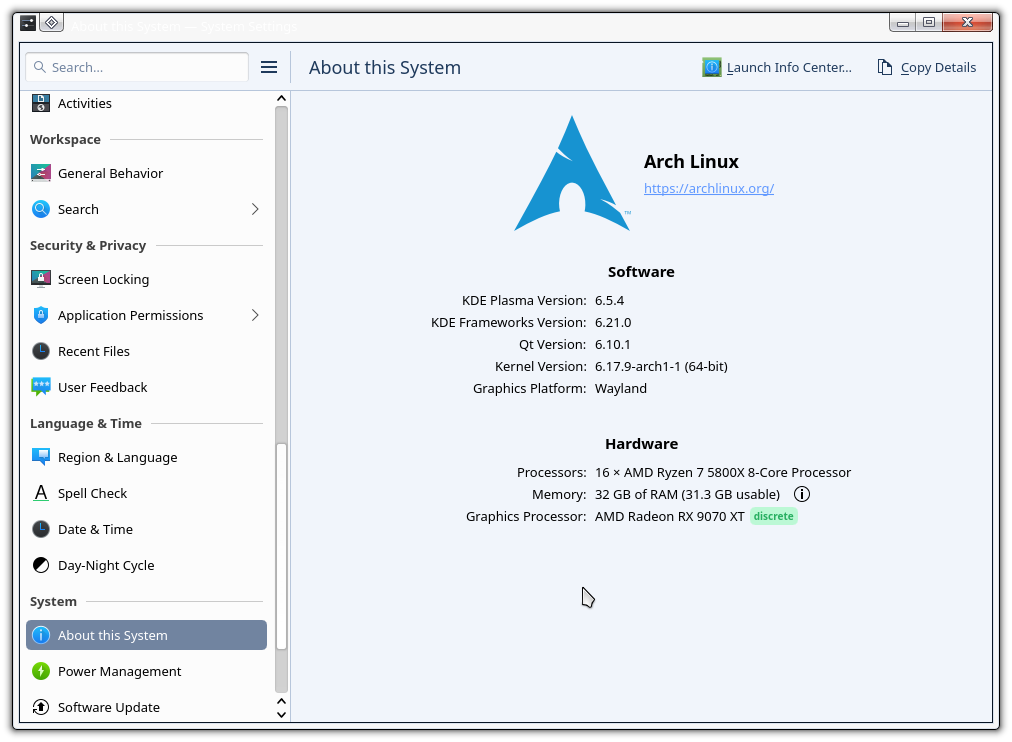1012x742 pixels.
Task: Click the Screen Locking icon
Action: click(x=41, y=279)
